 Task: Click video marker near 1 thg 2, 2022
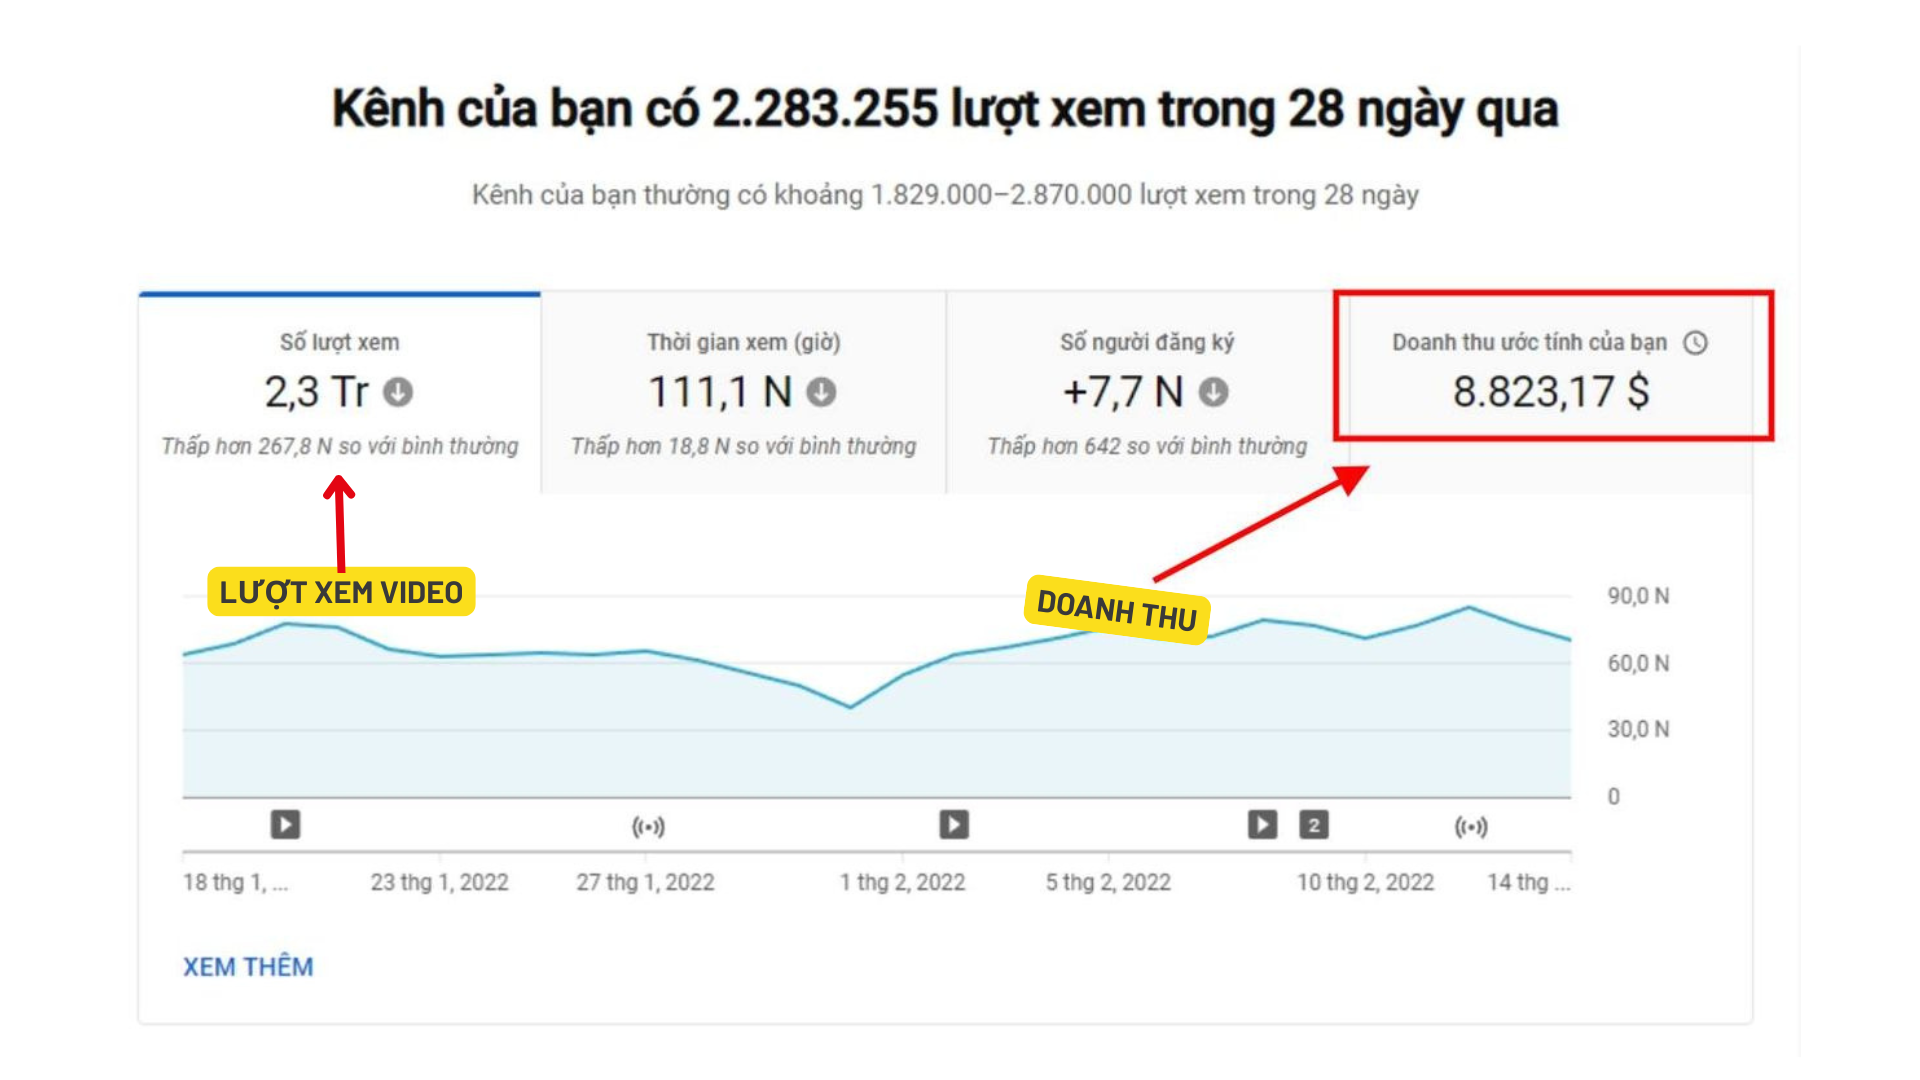pyautogui.click(x=954, y=825)
